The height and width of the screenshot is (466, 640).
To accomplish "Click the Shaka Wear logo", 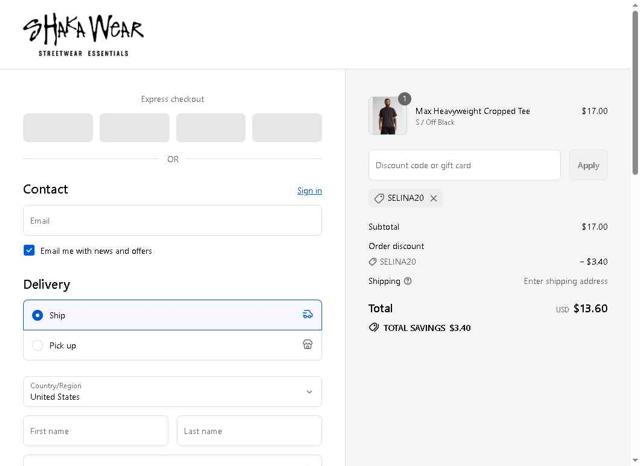I will [83, 35].
